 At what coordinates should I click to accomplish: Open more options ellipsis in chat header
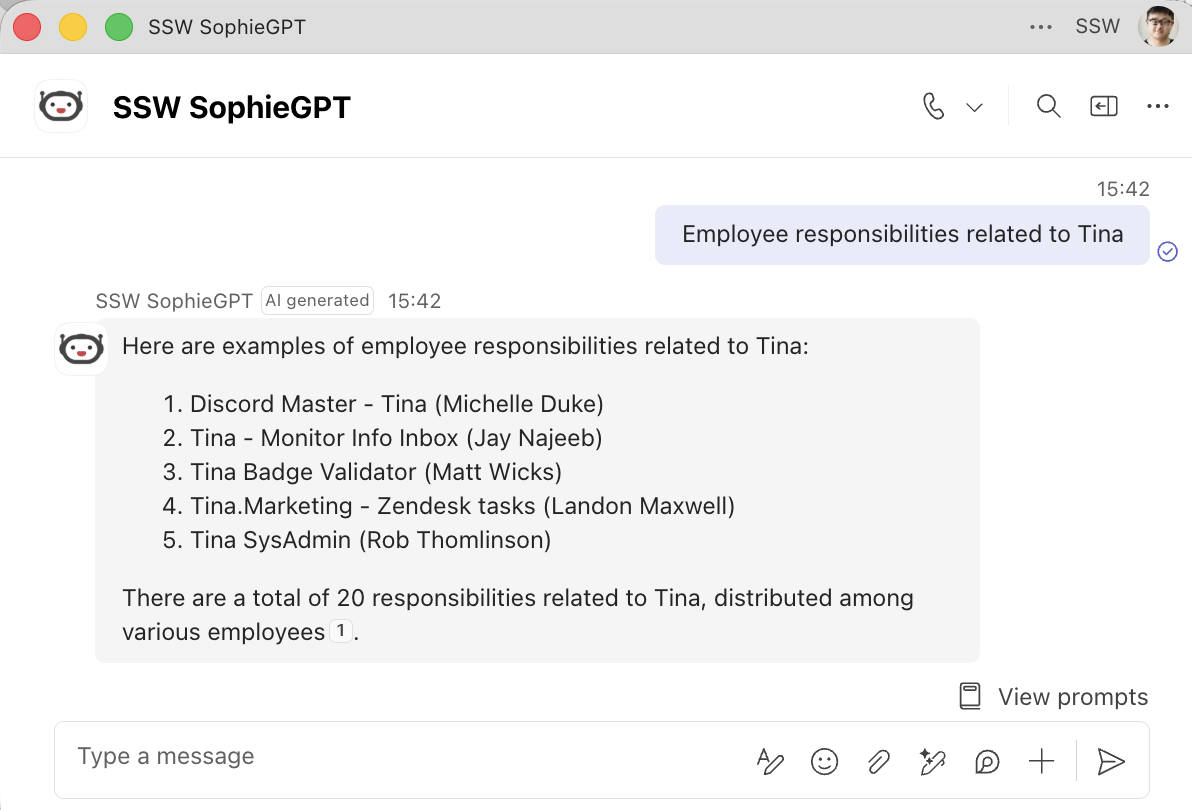coord(1157,106)
